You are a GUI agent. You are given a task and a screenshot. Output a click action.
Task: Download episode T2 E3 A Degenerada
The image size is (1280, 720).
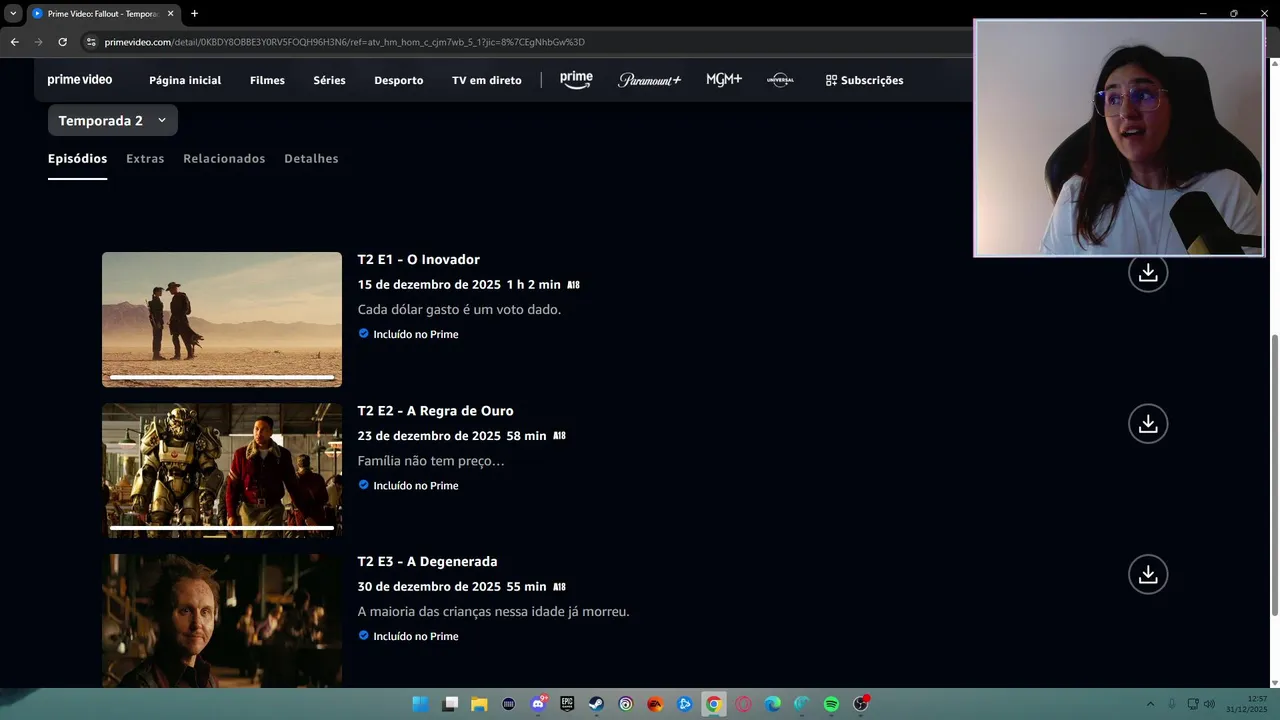click(1148, 574)
